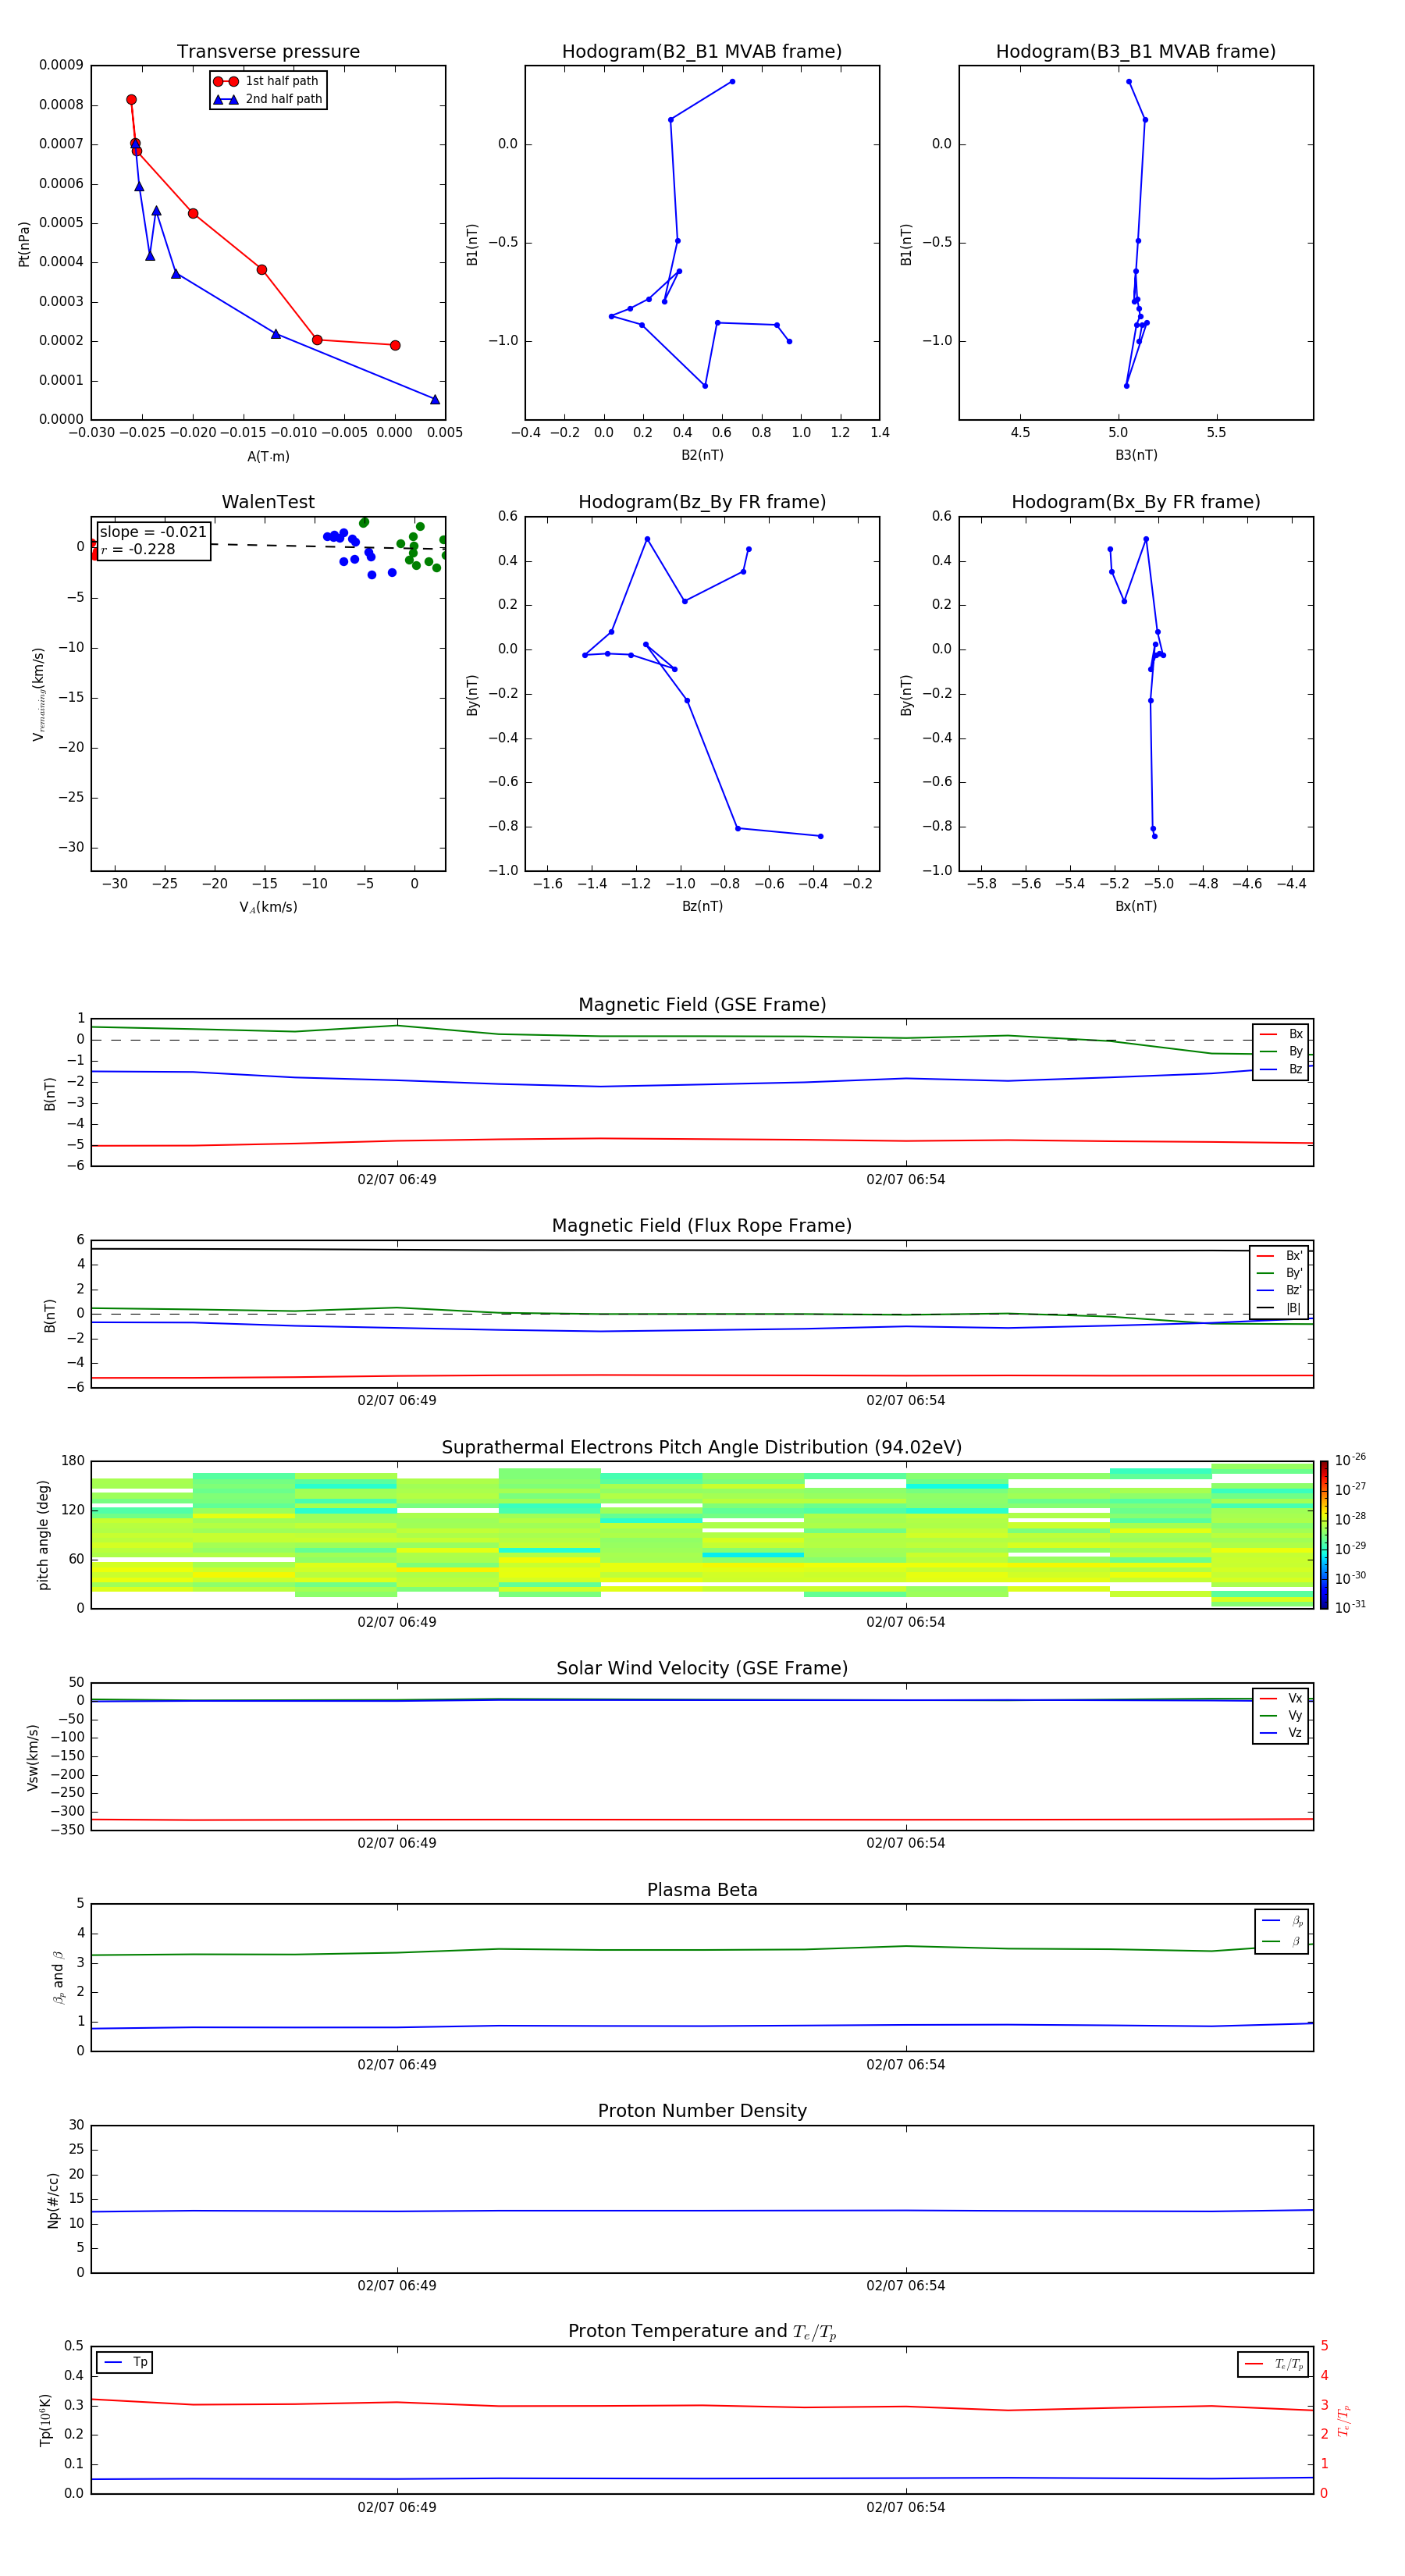Click the 'B3(nT)' x-axis label
1405x2576 pixels.
1136,455
